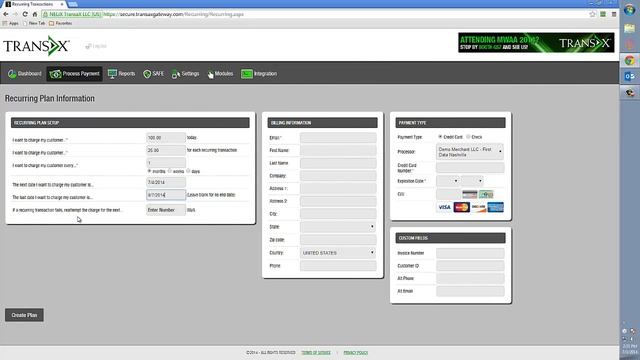Click the Logout link near logo
The height and width of the screenshot is (360, 640).
(96, 46)
